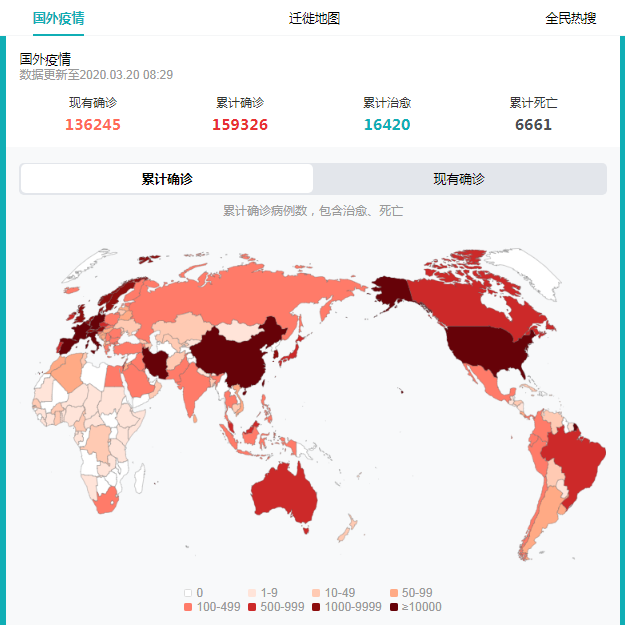Select Mongolia on the world map

point(239,332)
